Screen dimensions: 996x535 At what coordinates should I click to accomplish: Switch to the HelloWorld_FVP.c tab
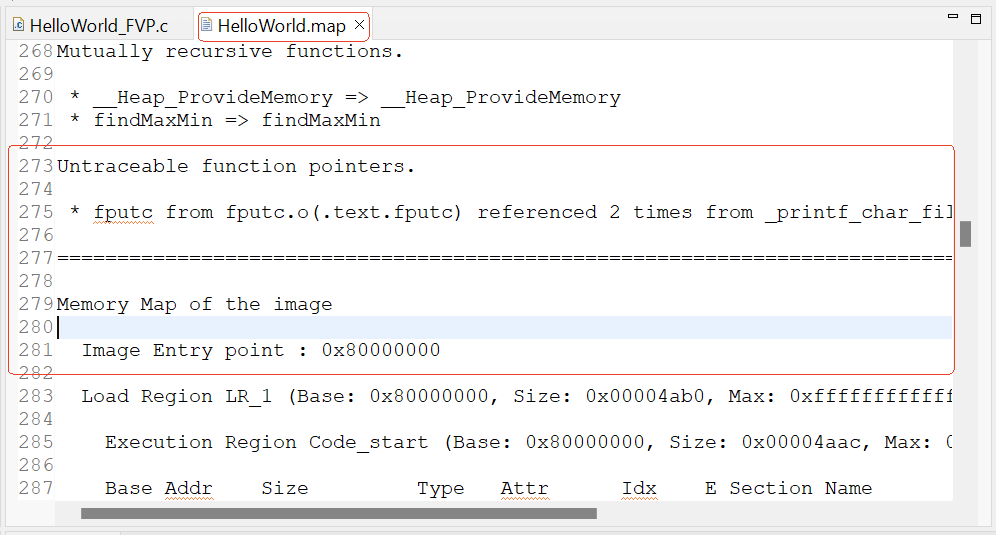[x=98, y=25]
